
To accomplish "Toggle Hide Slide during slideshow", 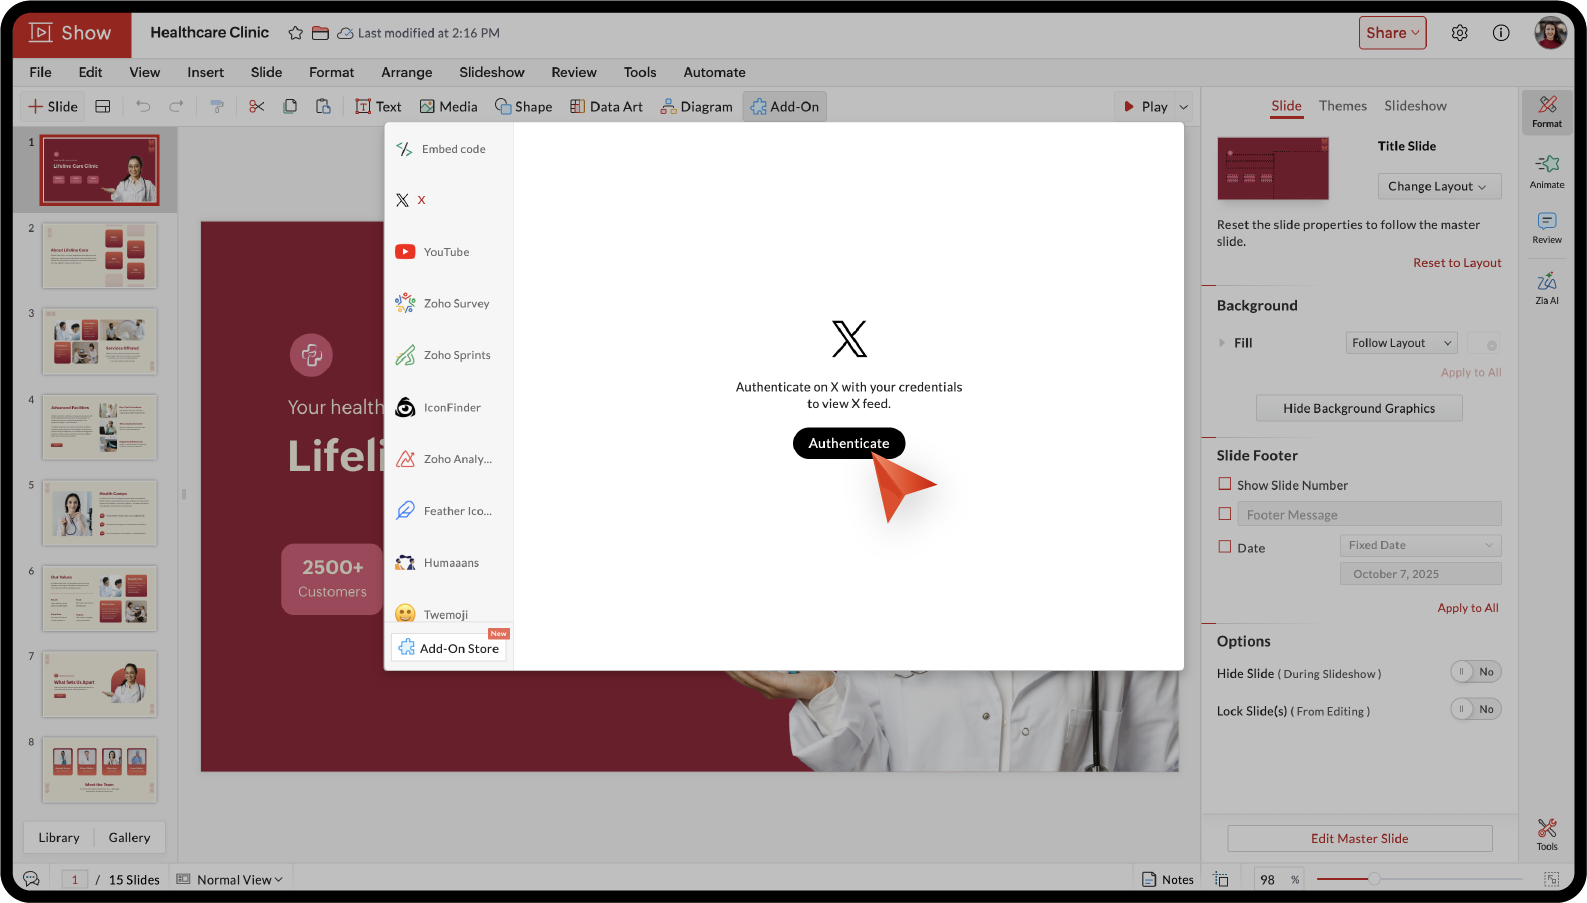I will [1476, 672].
